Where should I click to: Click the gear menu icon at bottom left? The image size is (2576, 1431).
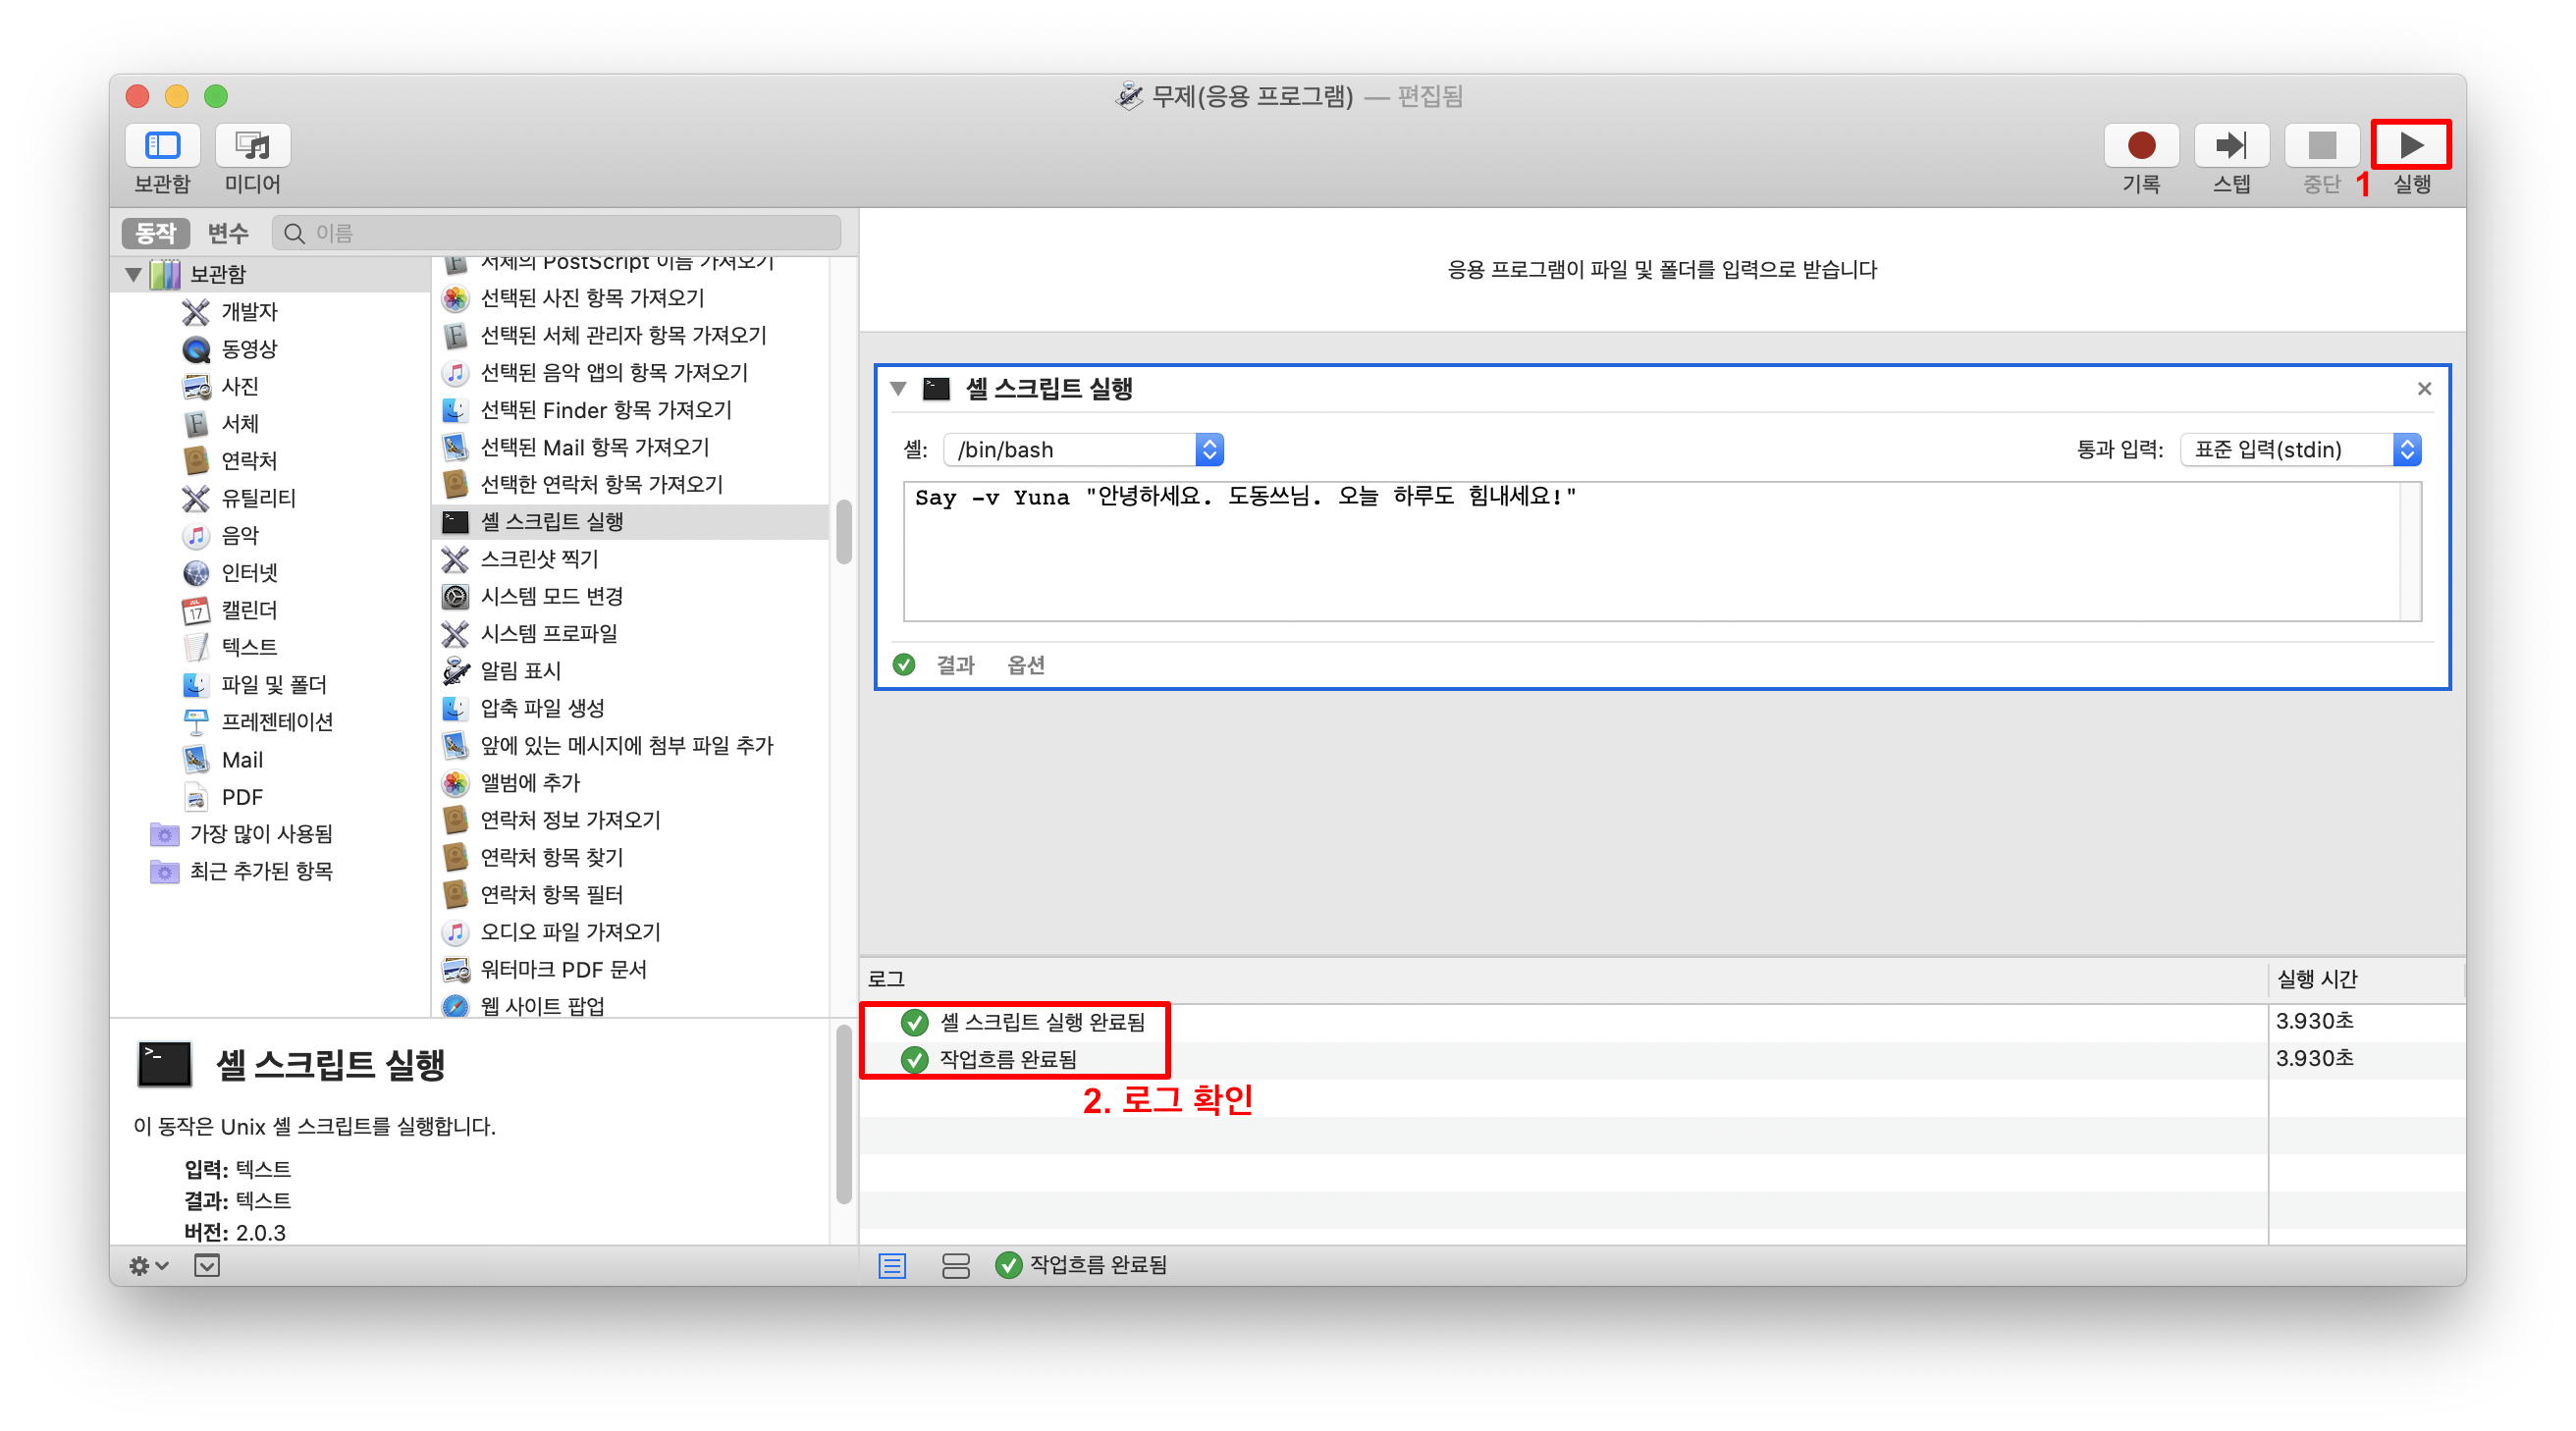tap(147, 1266)
